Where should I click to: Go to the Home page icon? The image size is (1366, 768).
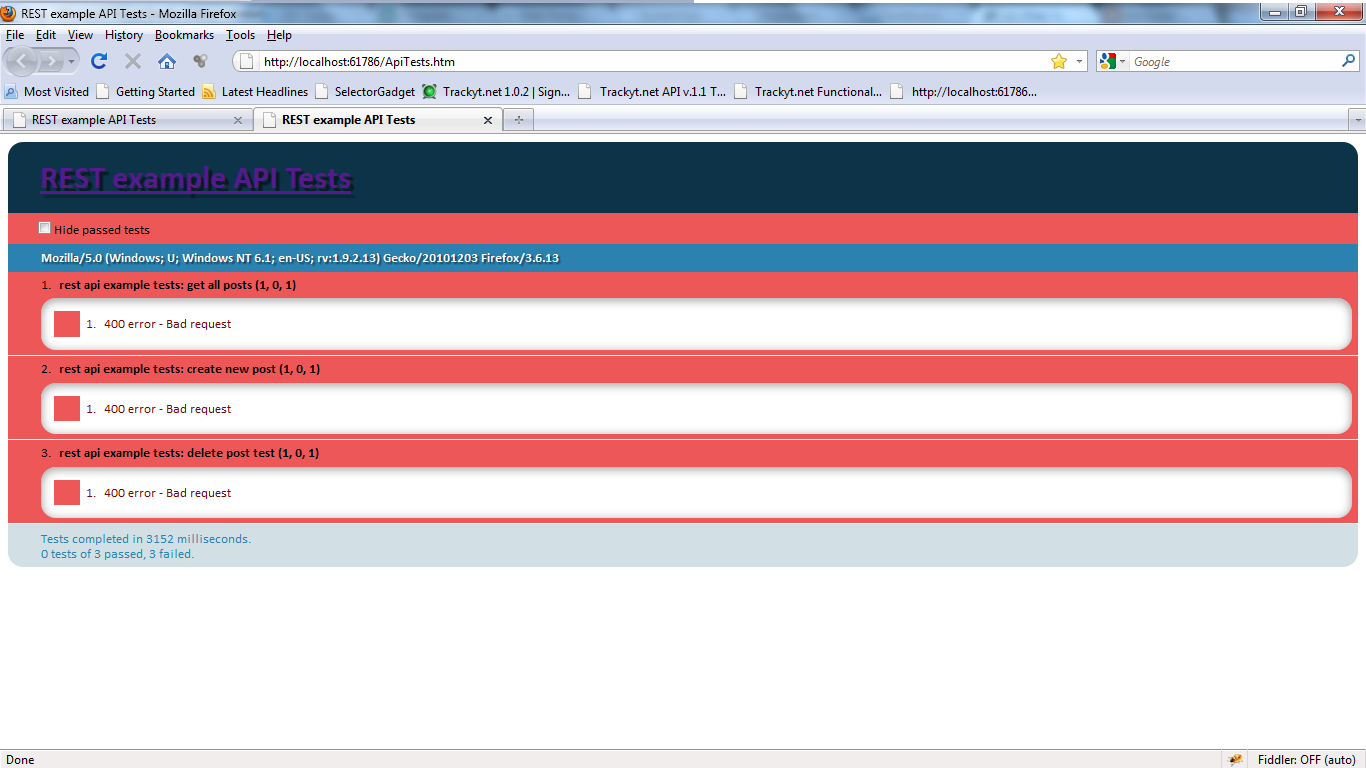(167, 61)
